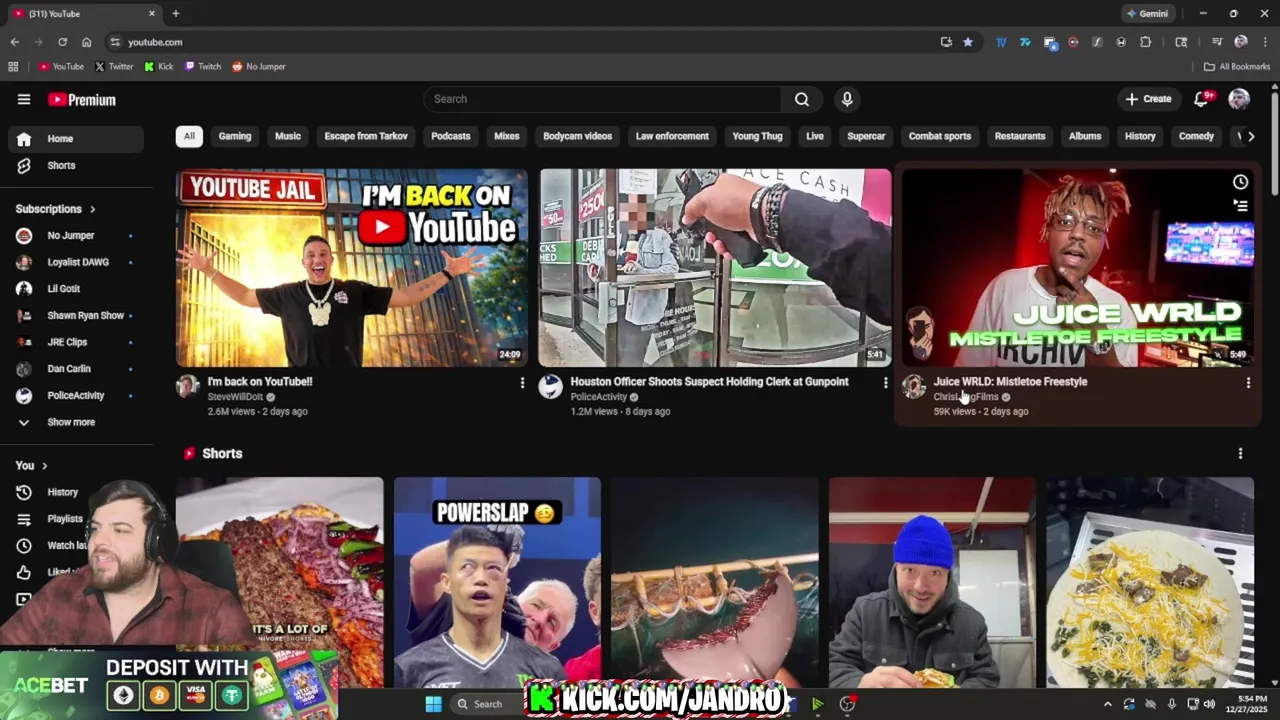
Task: Open the Shorts shelf more options menu
Action: coord(1240,453)
